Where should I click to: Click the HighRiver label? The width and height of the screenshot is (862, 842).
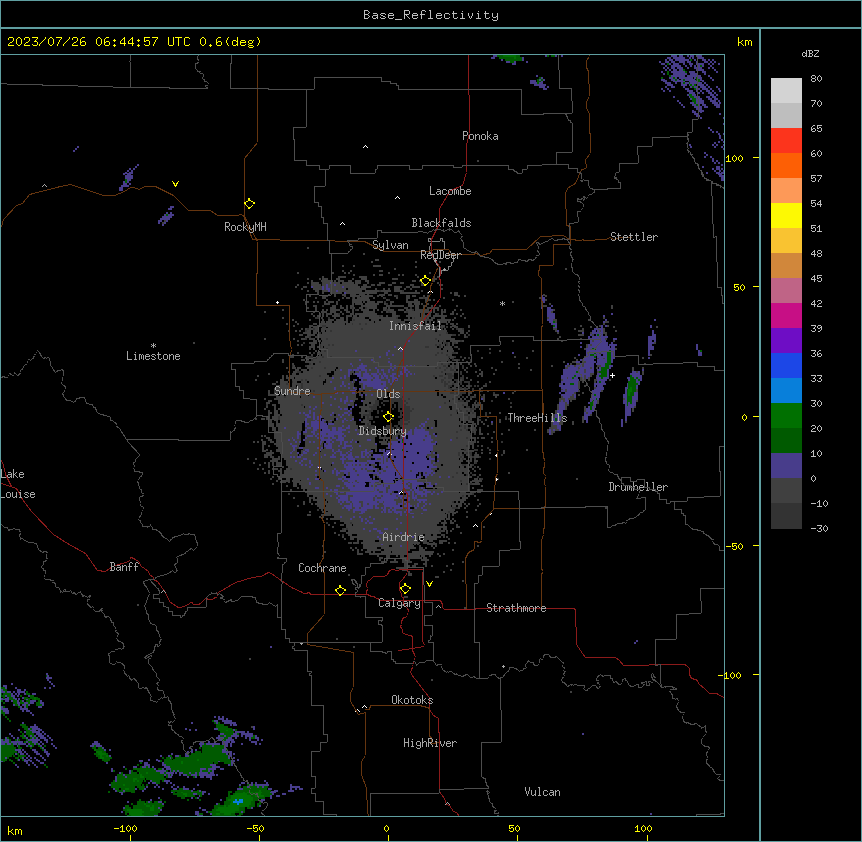pyautogui.click(x=430, y=743)
